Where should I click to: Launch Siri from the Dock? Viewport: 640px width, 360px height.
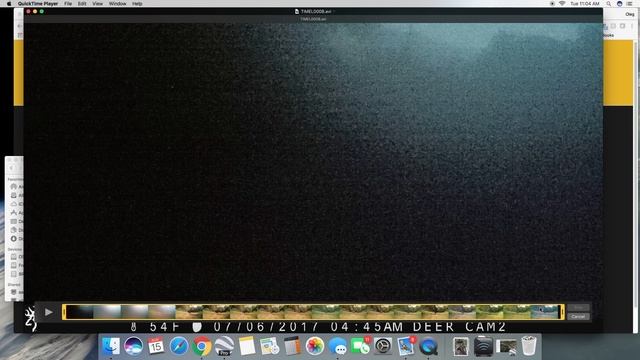[x=133, y=346]
